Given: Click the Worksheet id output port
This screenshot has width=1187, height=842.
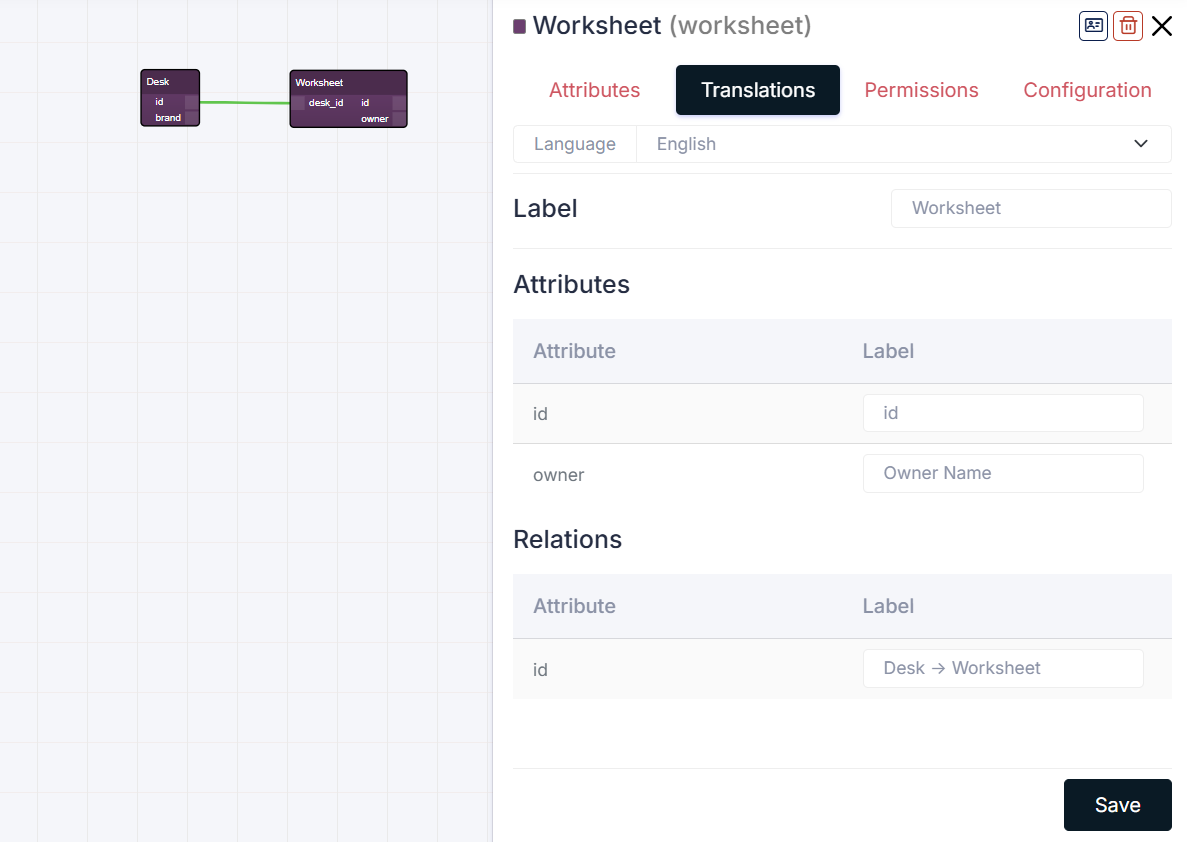Looking at the screenshot, I should [x=399, y=103].
